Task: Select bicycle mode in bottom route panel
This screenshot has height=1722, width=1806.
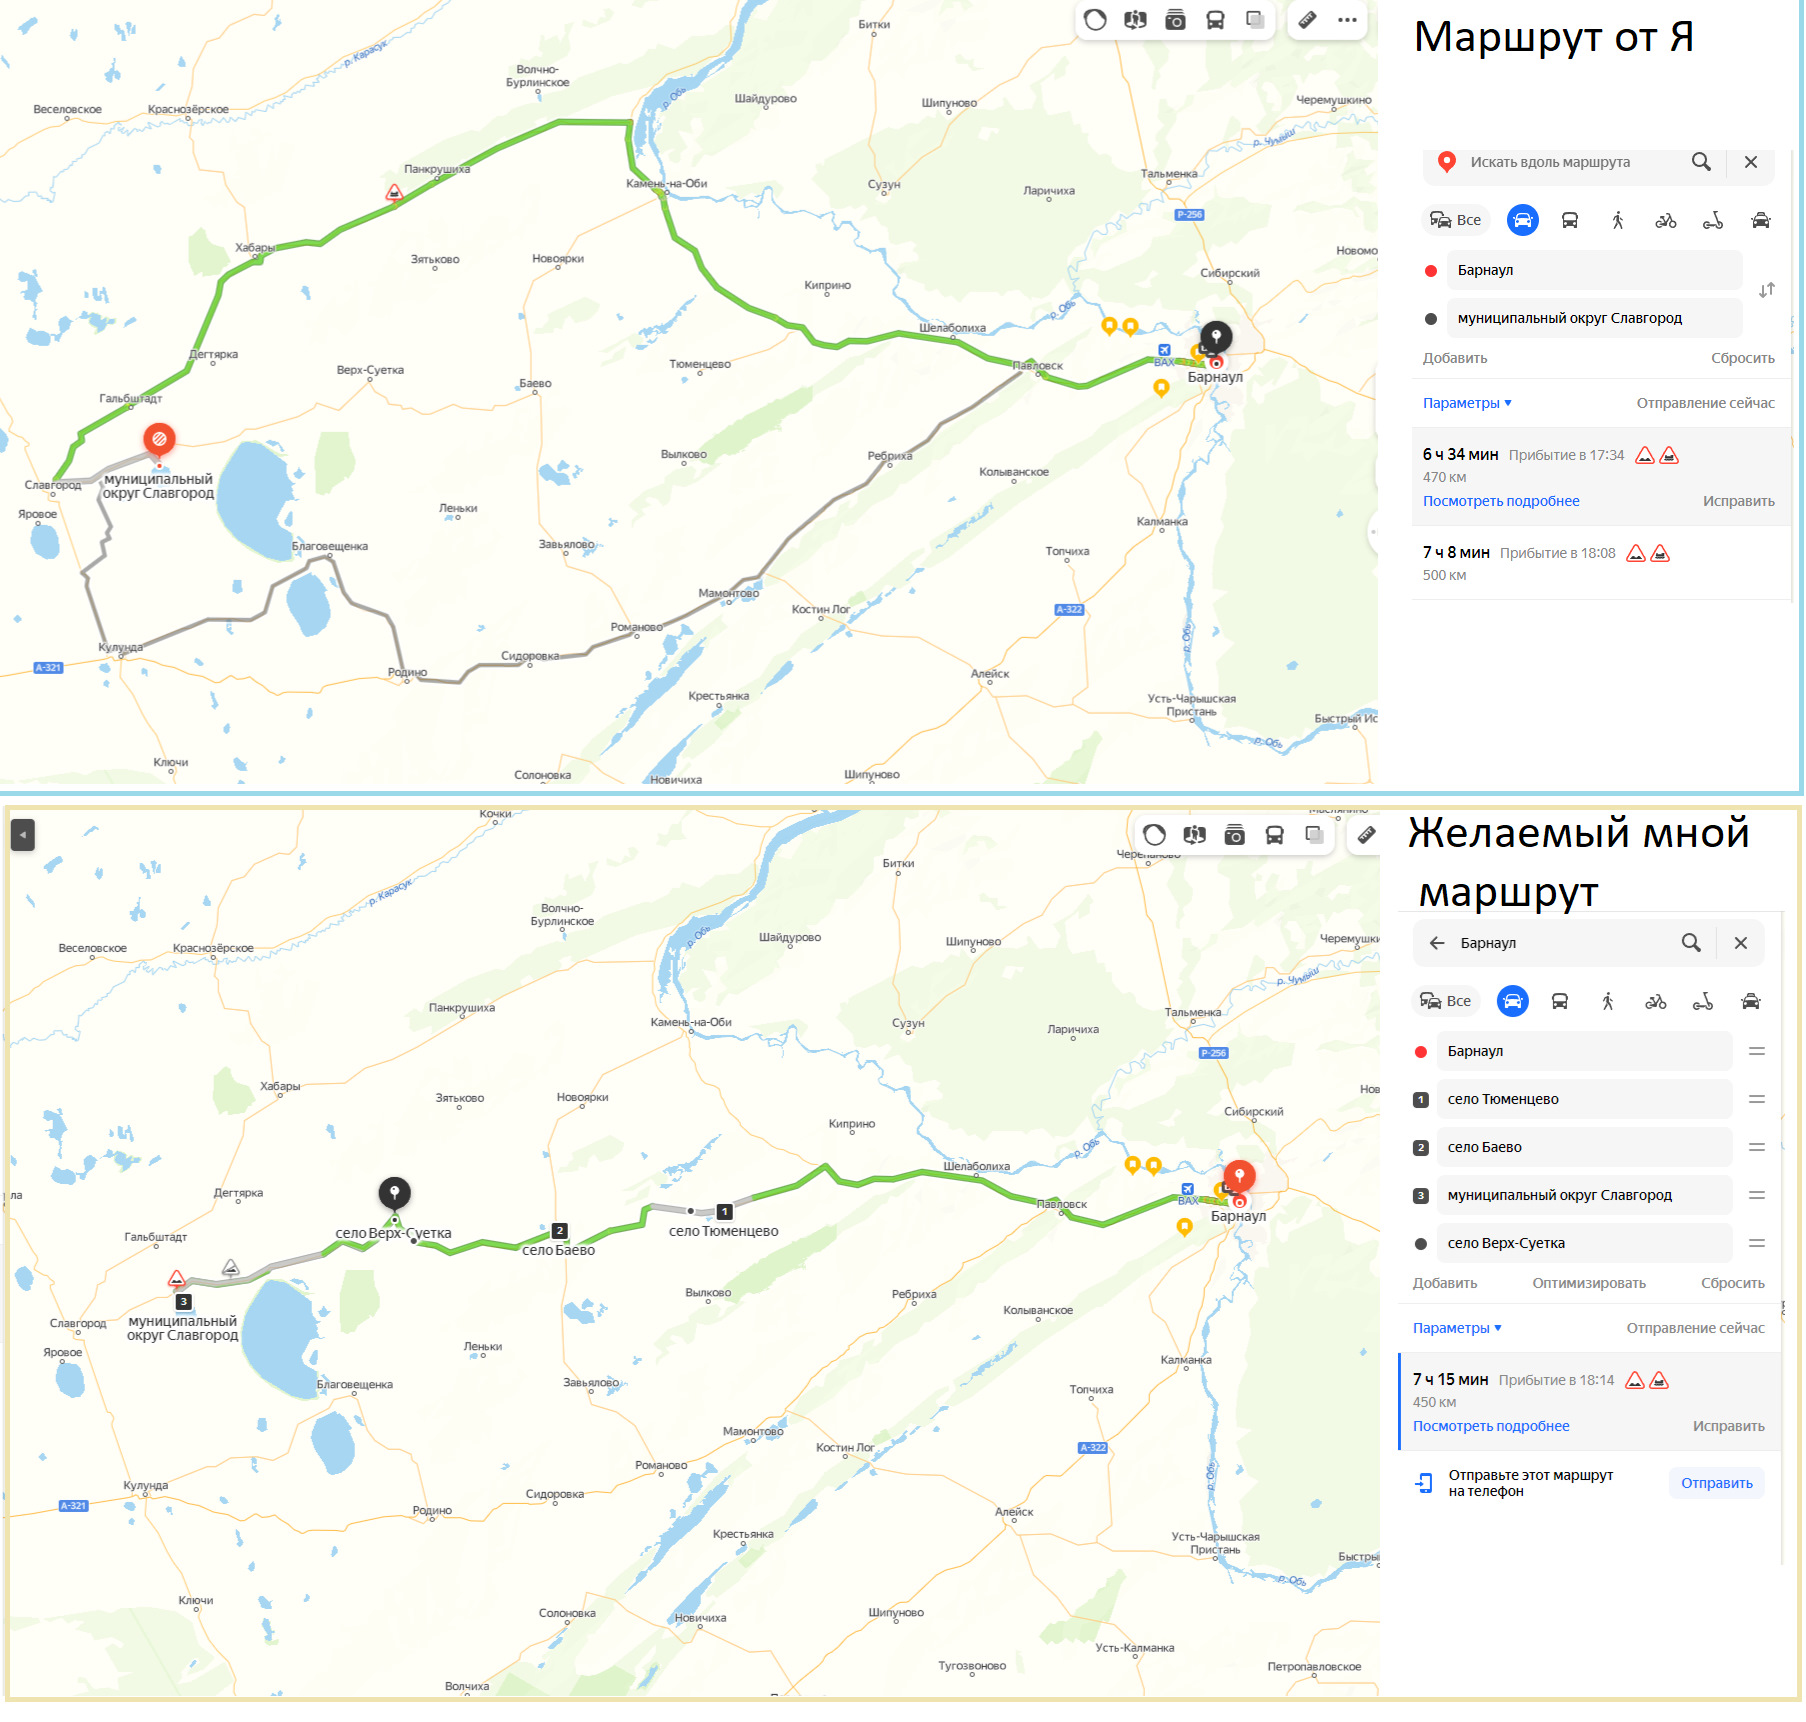Action: (1656, 1001)
